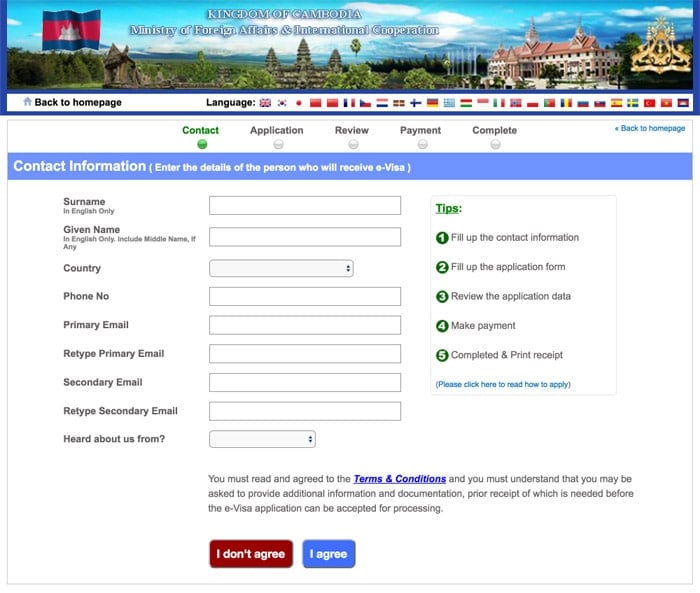Screen dimensions: 700x593
Task: Choose the Vietnamese flag language
Action: tap(667, 103)
